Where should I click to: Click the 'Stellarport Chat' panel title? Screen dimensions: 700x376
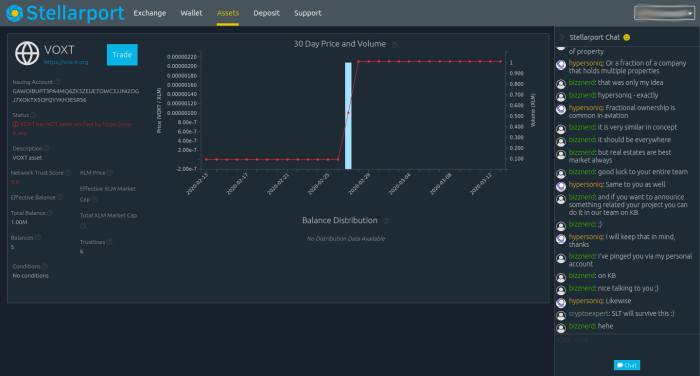[594, 38]
